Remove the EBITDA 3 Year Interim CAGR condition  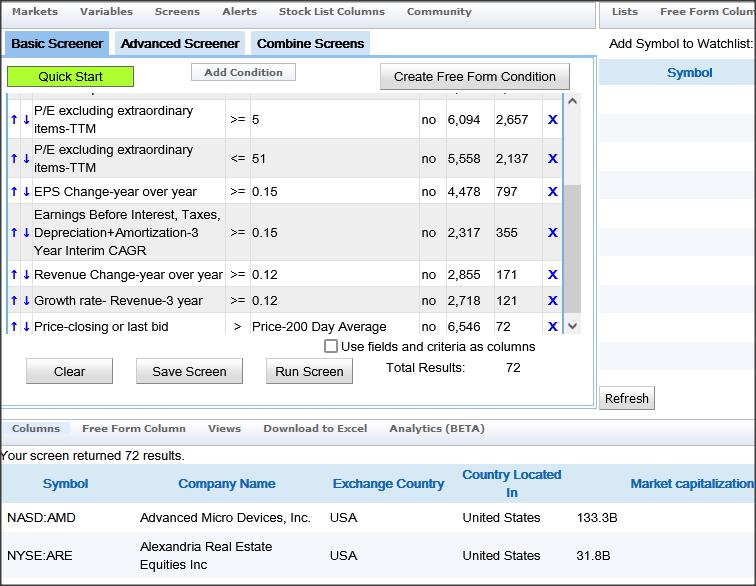point(552,233)
